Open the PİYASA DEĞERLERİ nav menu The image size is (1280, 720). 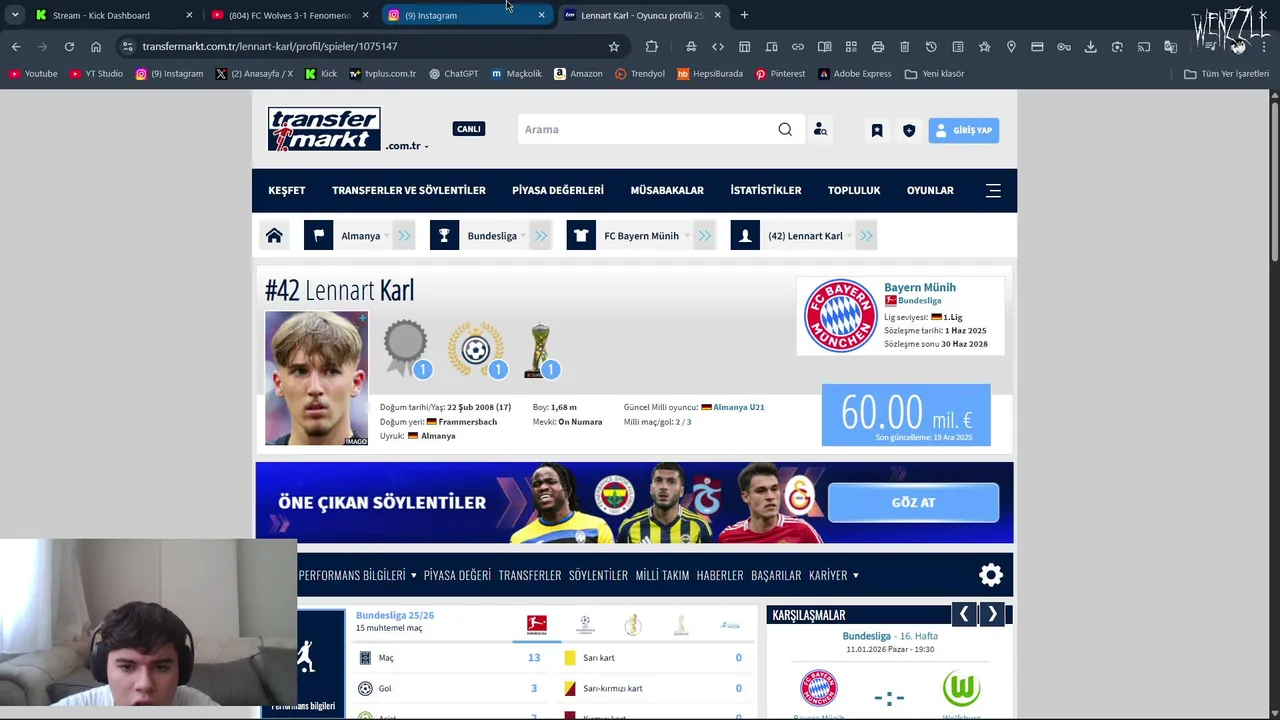558,190
